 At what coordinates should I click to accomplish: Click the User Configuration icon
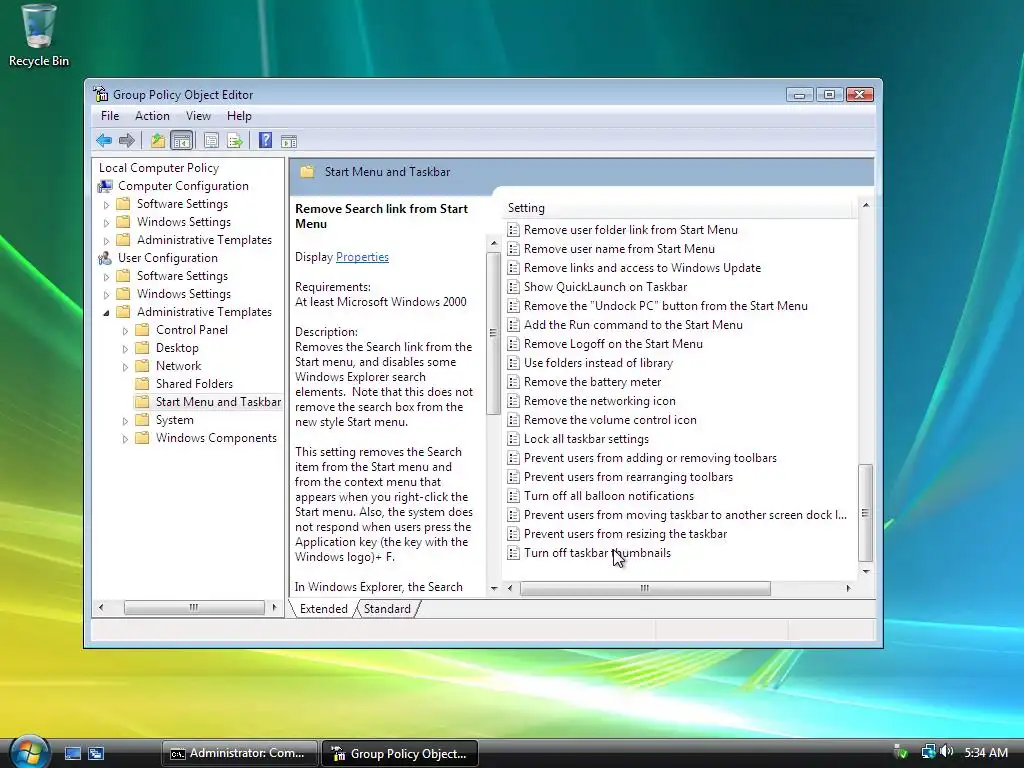[104, 258]
